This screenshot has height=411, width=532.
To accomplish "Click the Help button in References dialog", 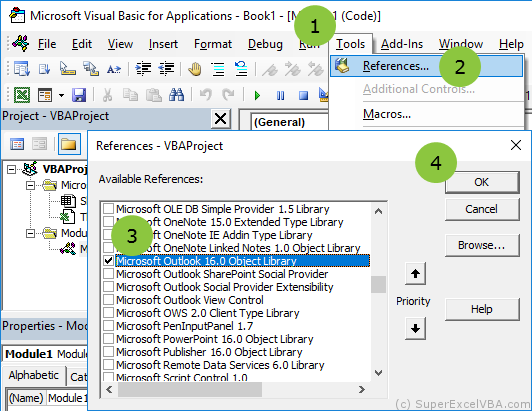I will (482, 309).
